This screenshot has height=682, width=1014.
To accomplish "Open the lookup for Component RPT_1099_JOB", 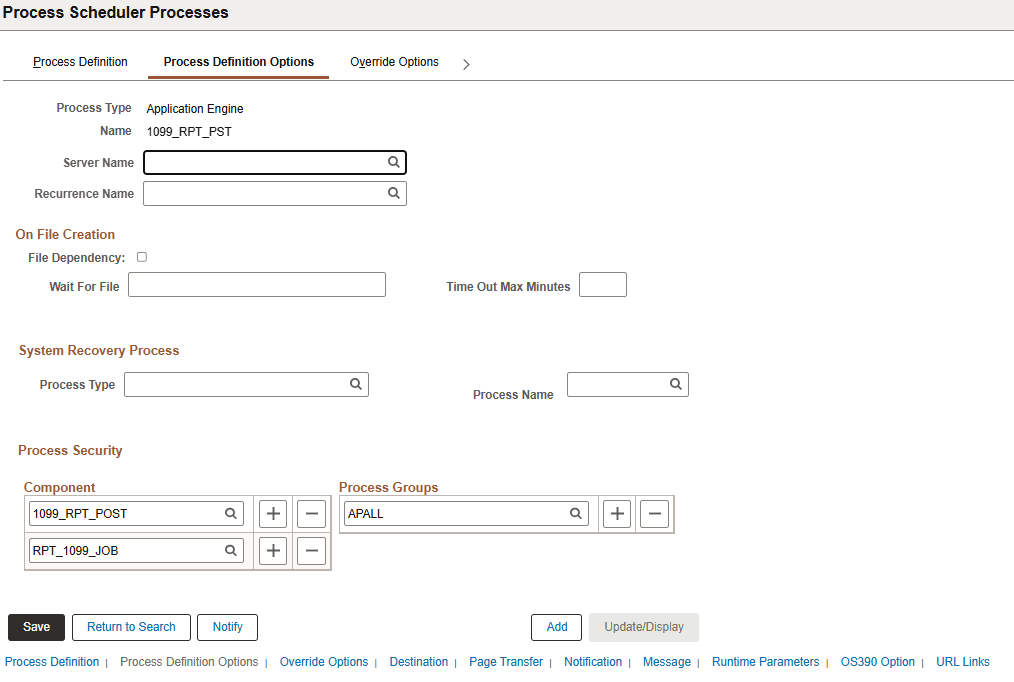I will (x=232, y=550).
